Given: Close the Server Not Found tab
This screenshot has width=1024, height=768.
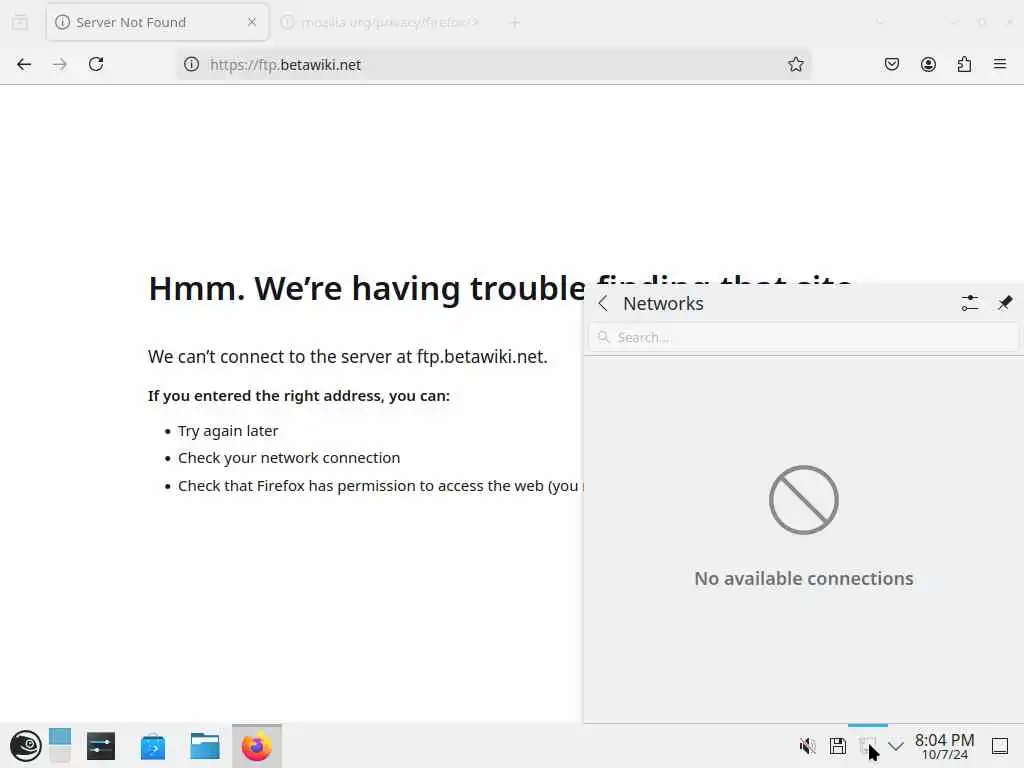Looking at the screenshot, I should (x=252, y=22).
